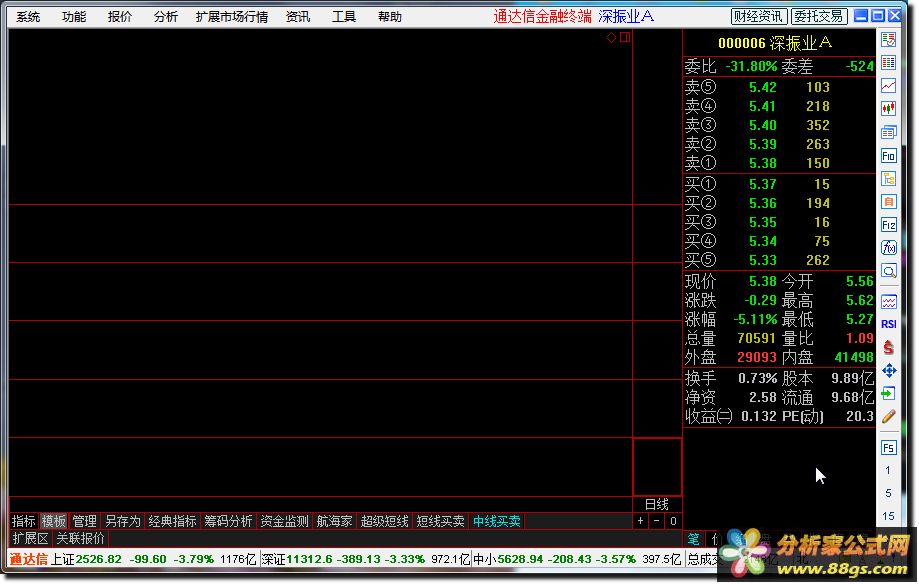Click the green arrow import icon
Screen dimensions: 919x584
pos(889,393)
